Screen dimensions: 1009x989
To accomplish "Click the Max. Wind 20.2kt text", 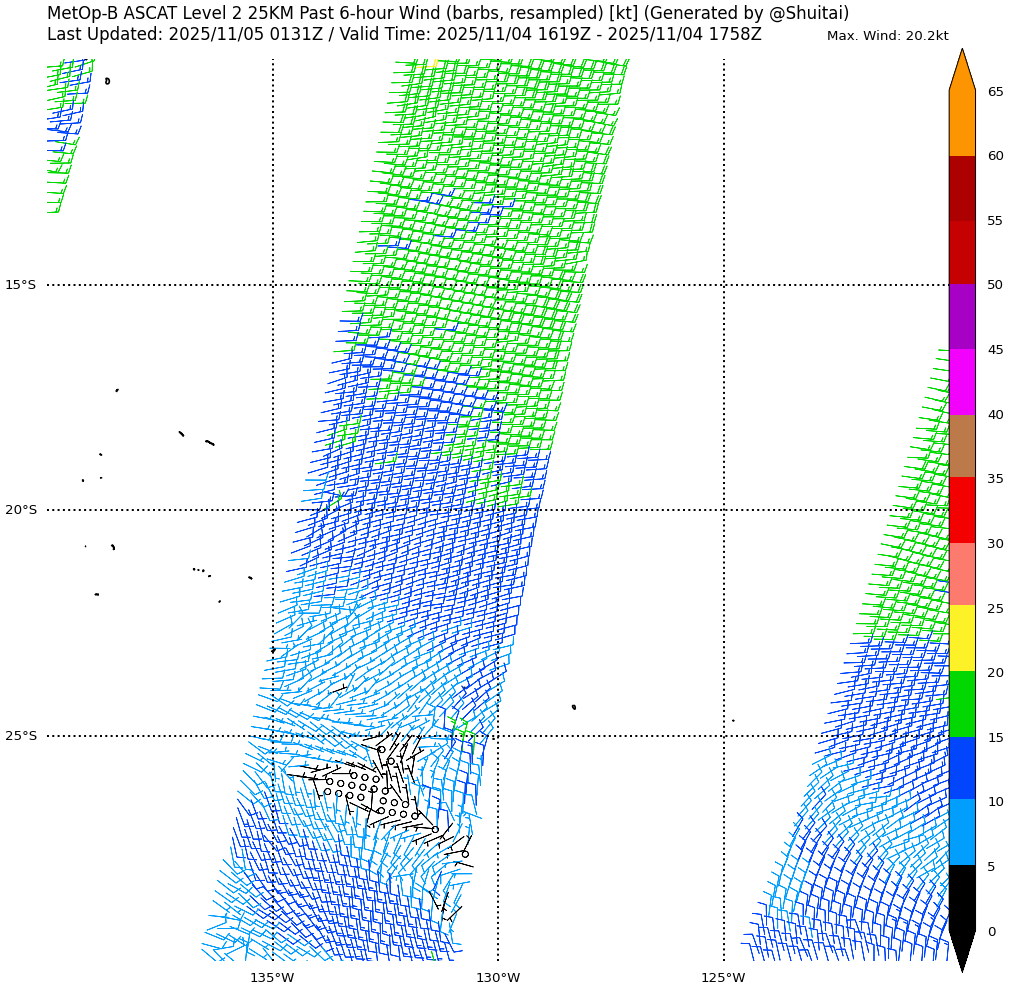I will point(887,36).
